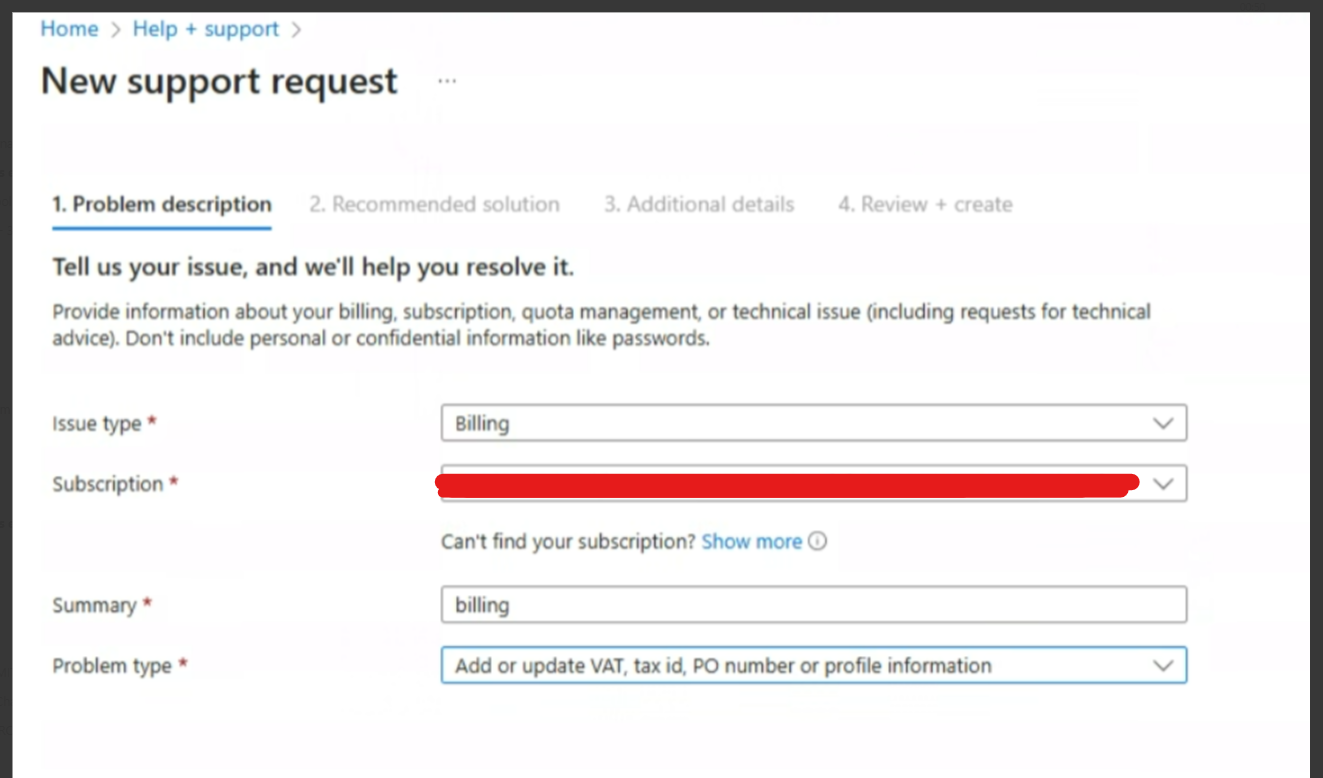This screenshot has width=1323, height=778.
Task: Navigate to Home in the breadcrumb
Action: 69,29
